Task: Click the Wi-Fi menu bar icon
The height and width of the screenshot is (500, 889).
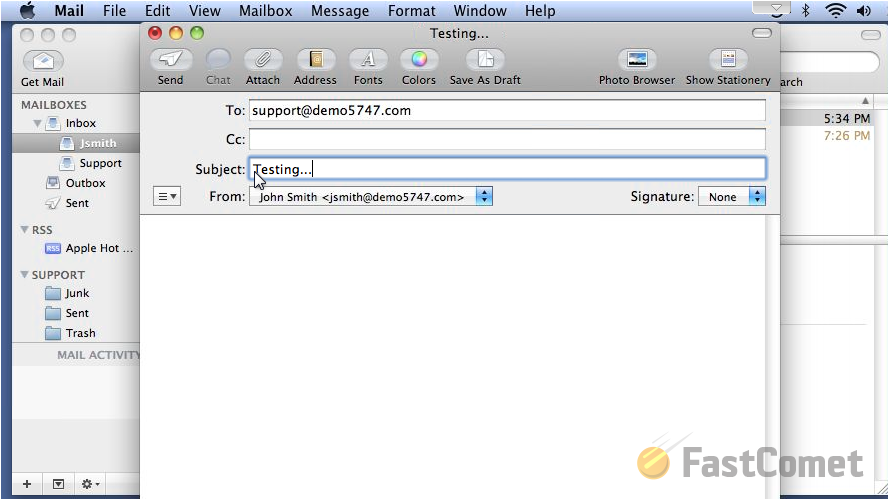Action: click(x=836, y=11)
